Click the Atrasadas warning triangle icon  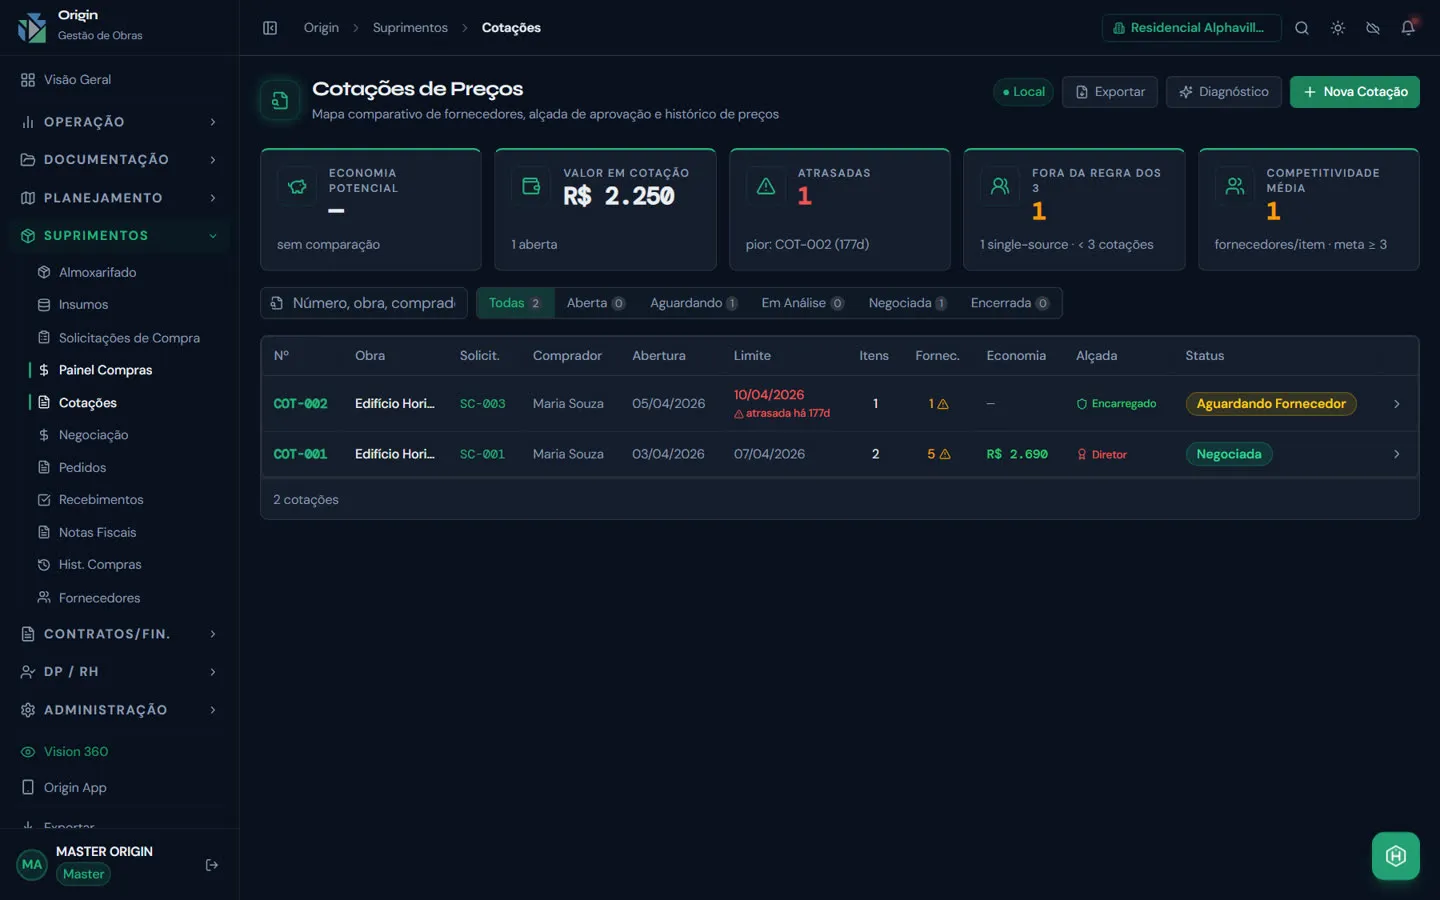point(766,186)
